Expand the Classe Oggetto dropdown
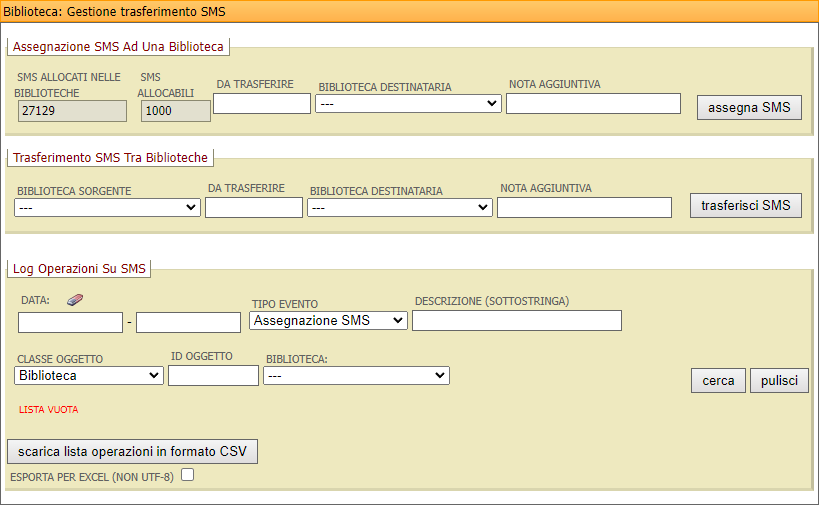Image resolution: width=819 pixels, height=505 pixels. pos(89,375)
